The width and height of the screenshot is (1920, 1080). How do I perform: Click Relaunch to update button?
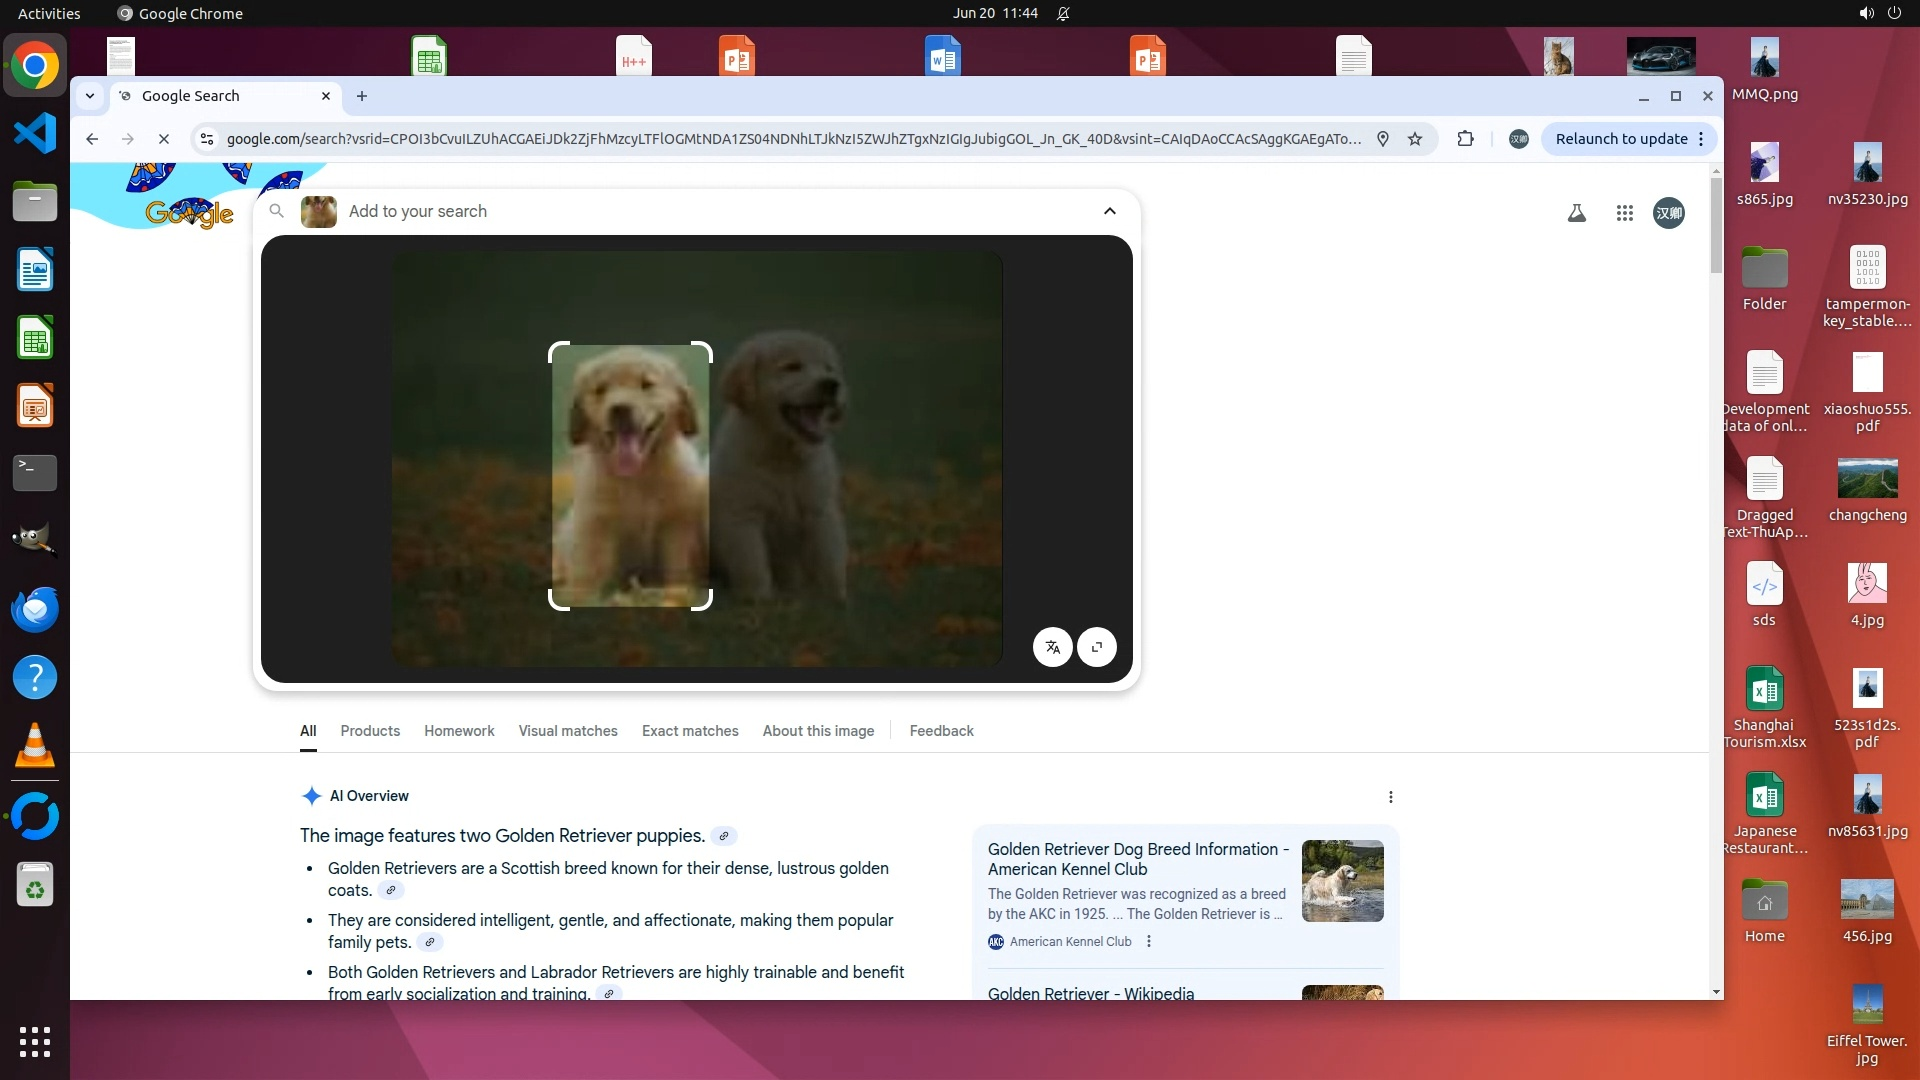coord(1620,139)
